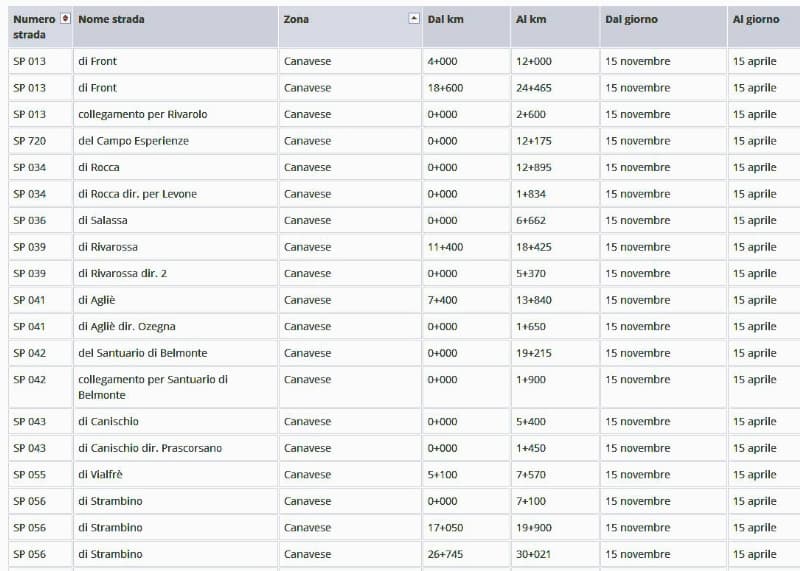Select the 'di Salassa' road name cell
Viewport: 800px width, 571px height.
point(103,220)
